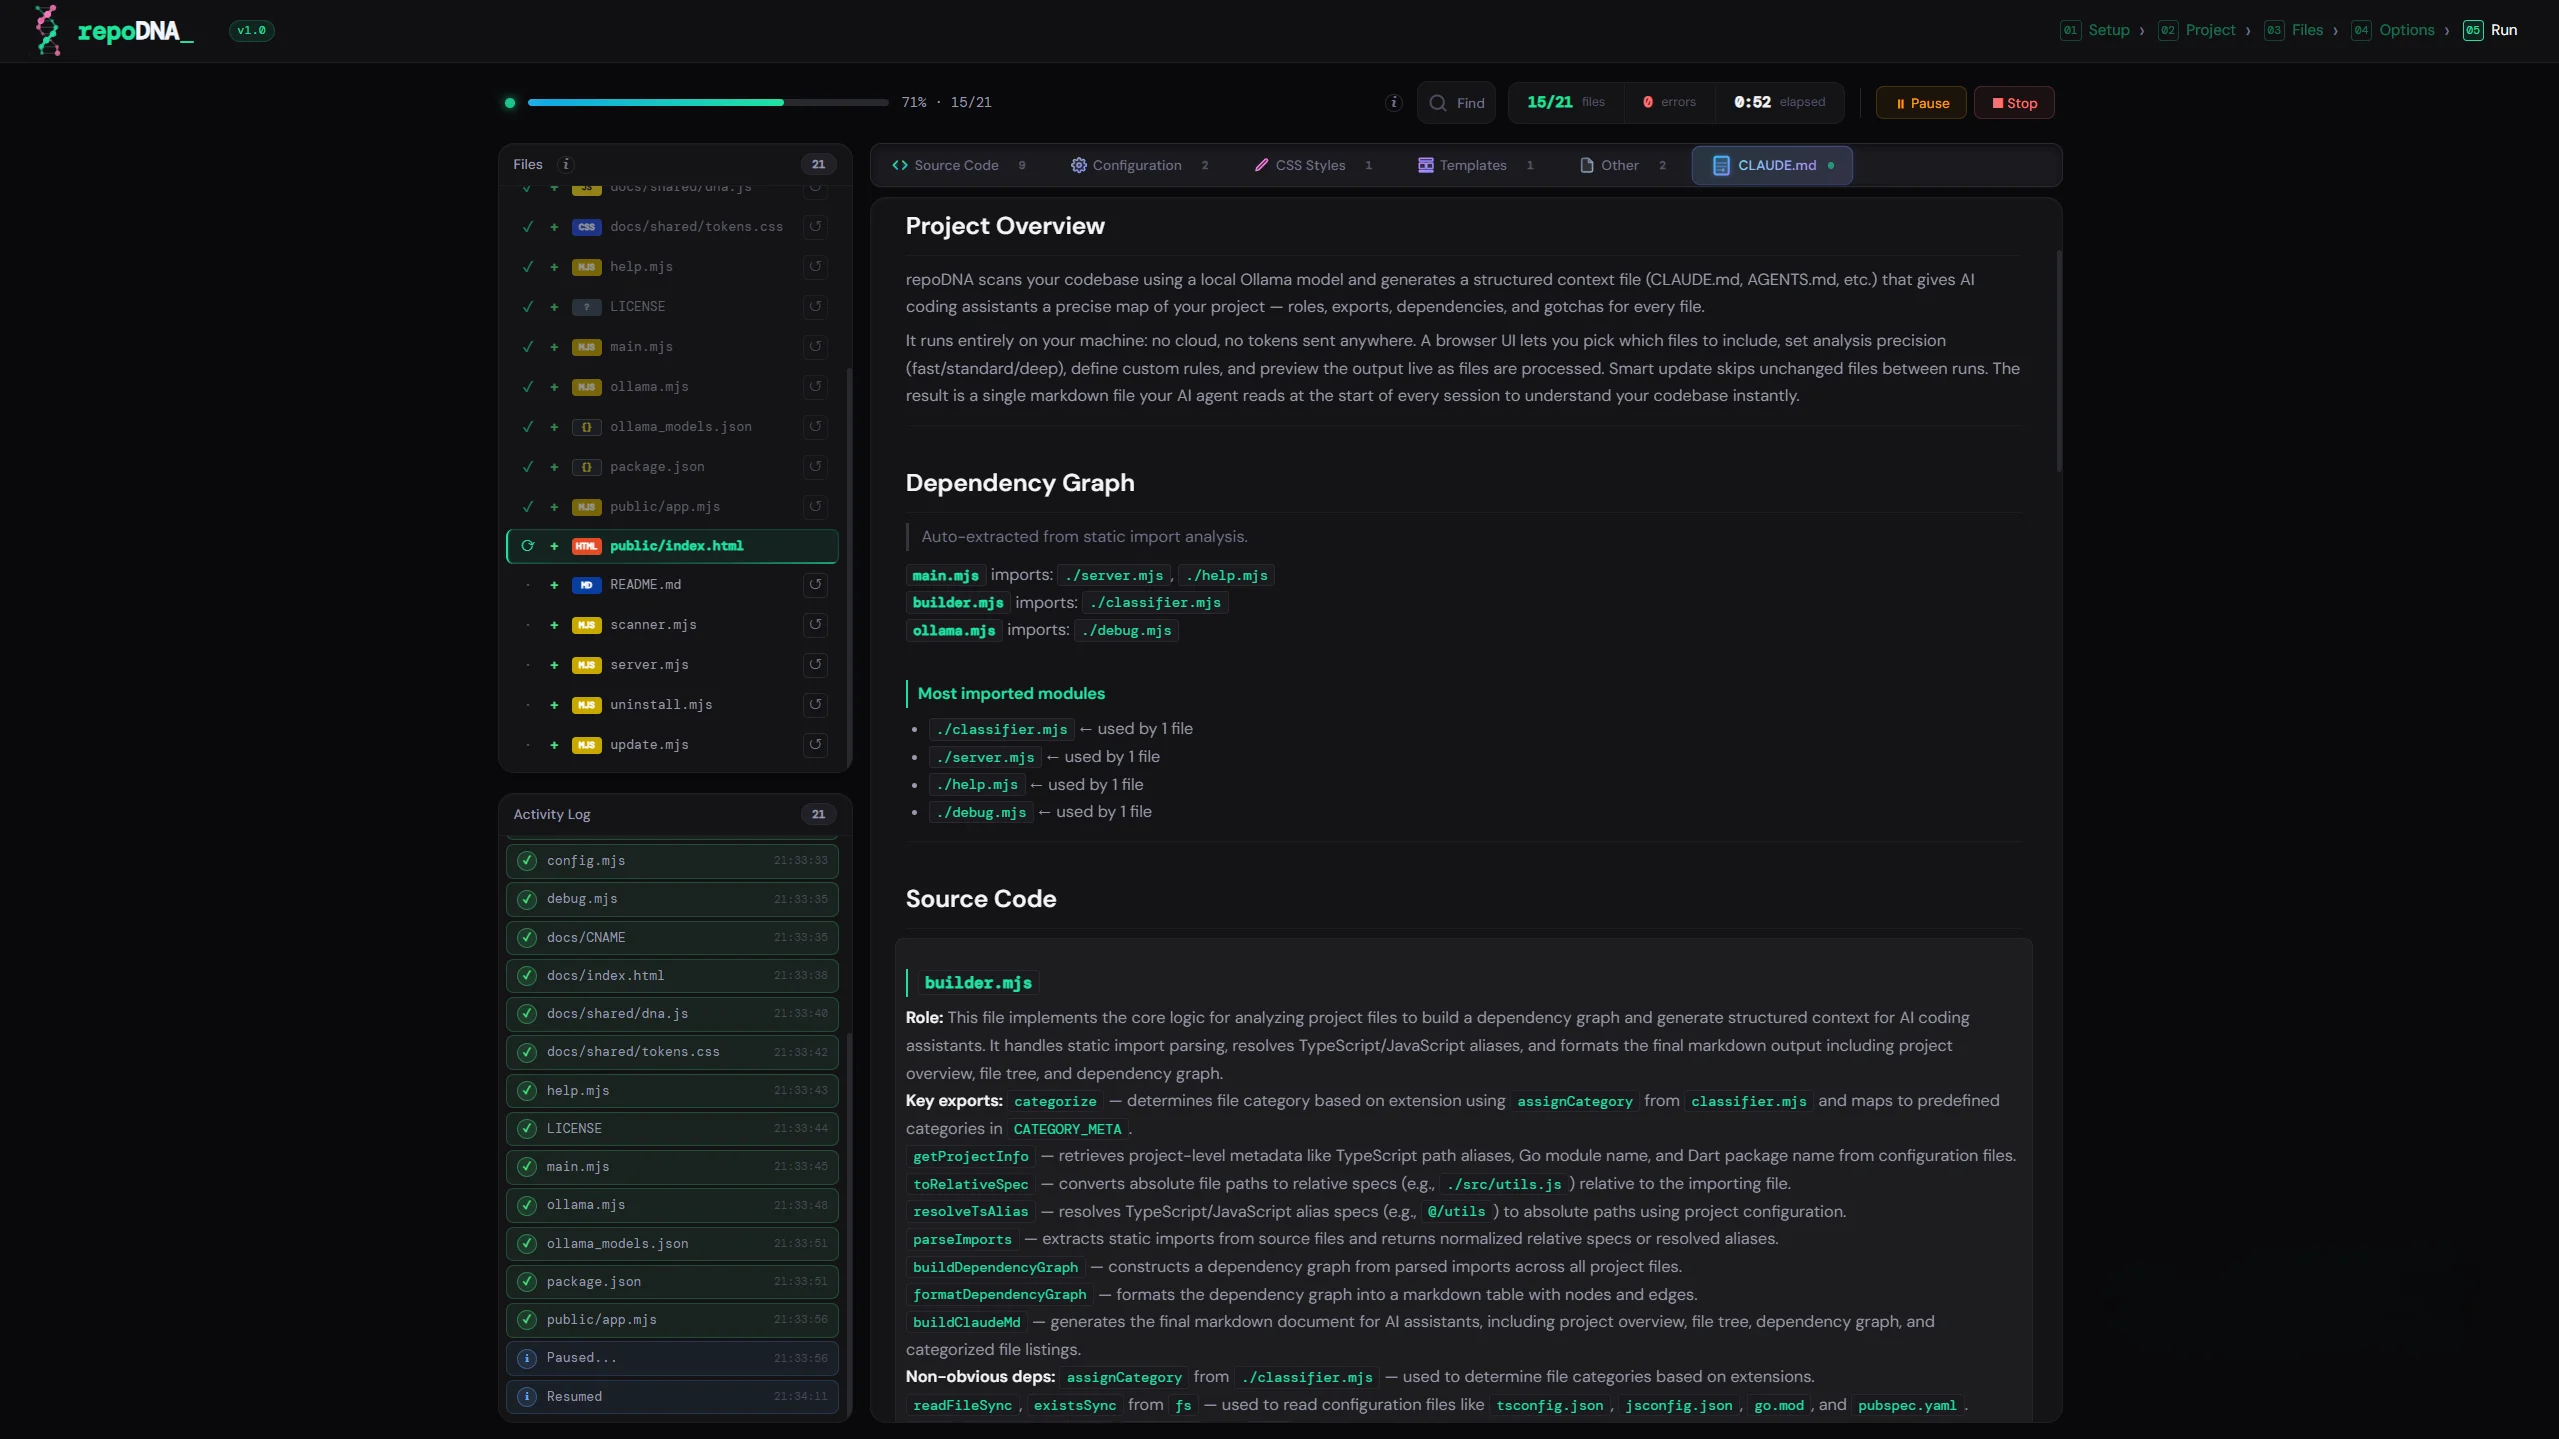Re-run analysis icon for docs/shared/tokens.css

click(x=815, y=227)
